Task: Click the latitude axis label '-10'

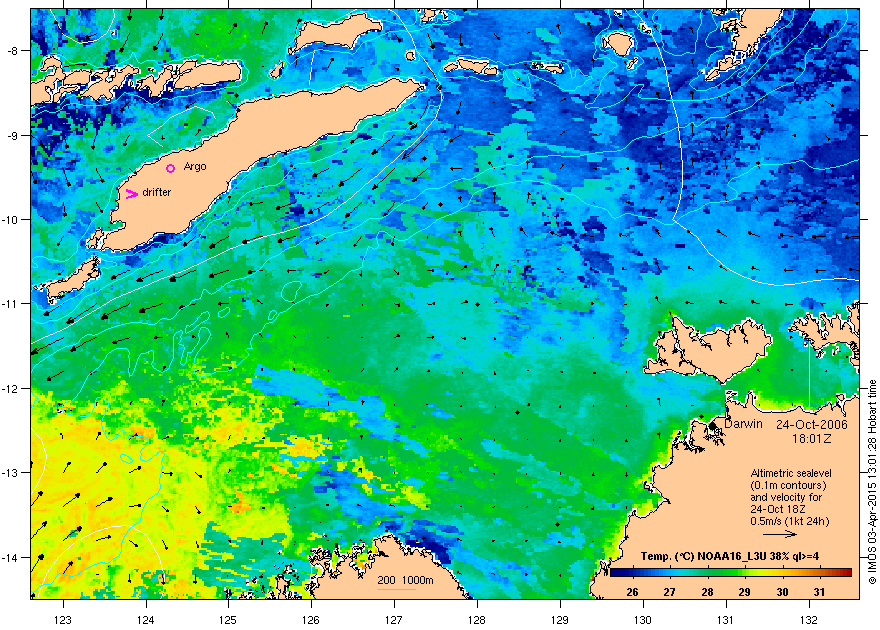Action: pos(10,219)
